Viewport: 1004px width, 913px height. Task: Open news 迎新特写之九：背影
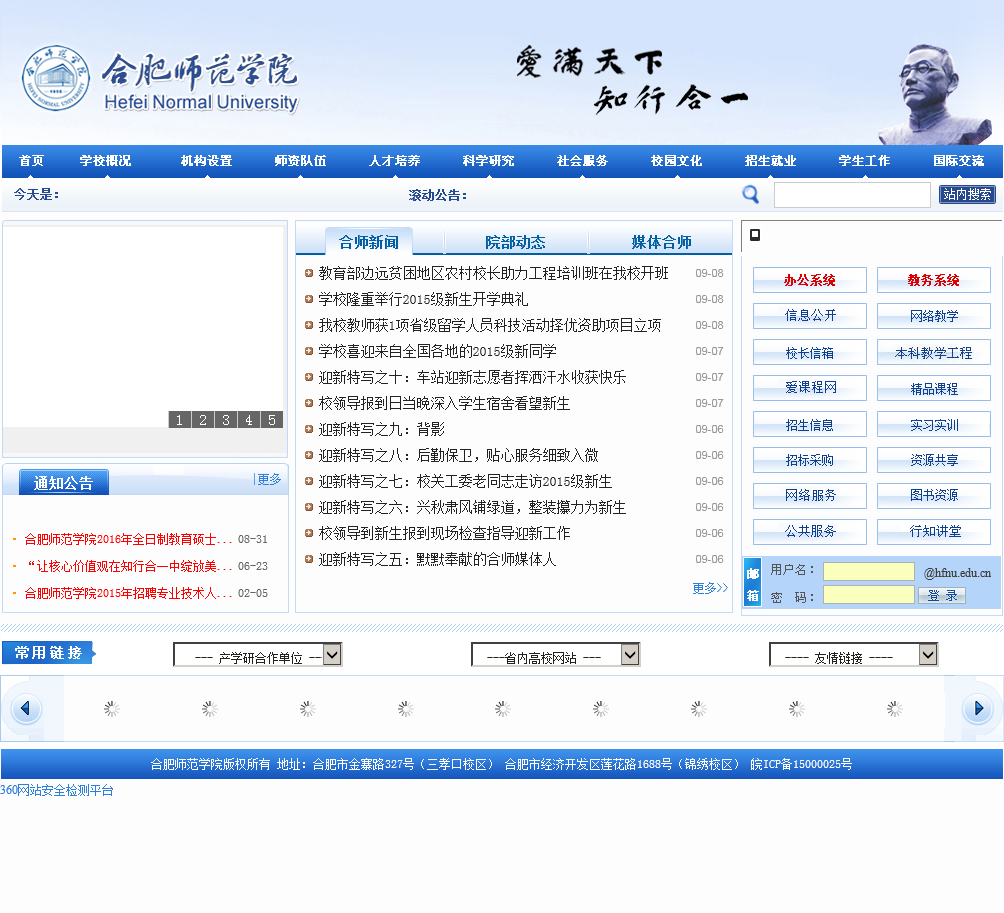coord(382,429)
